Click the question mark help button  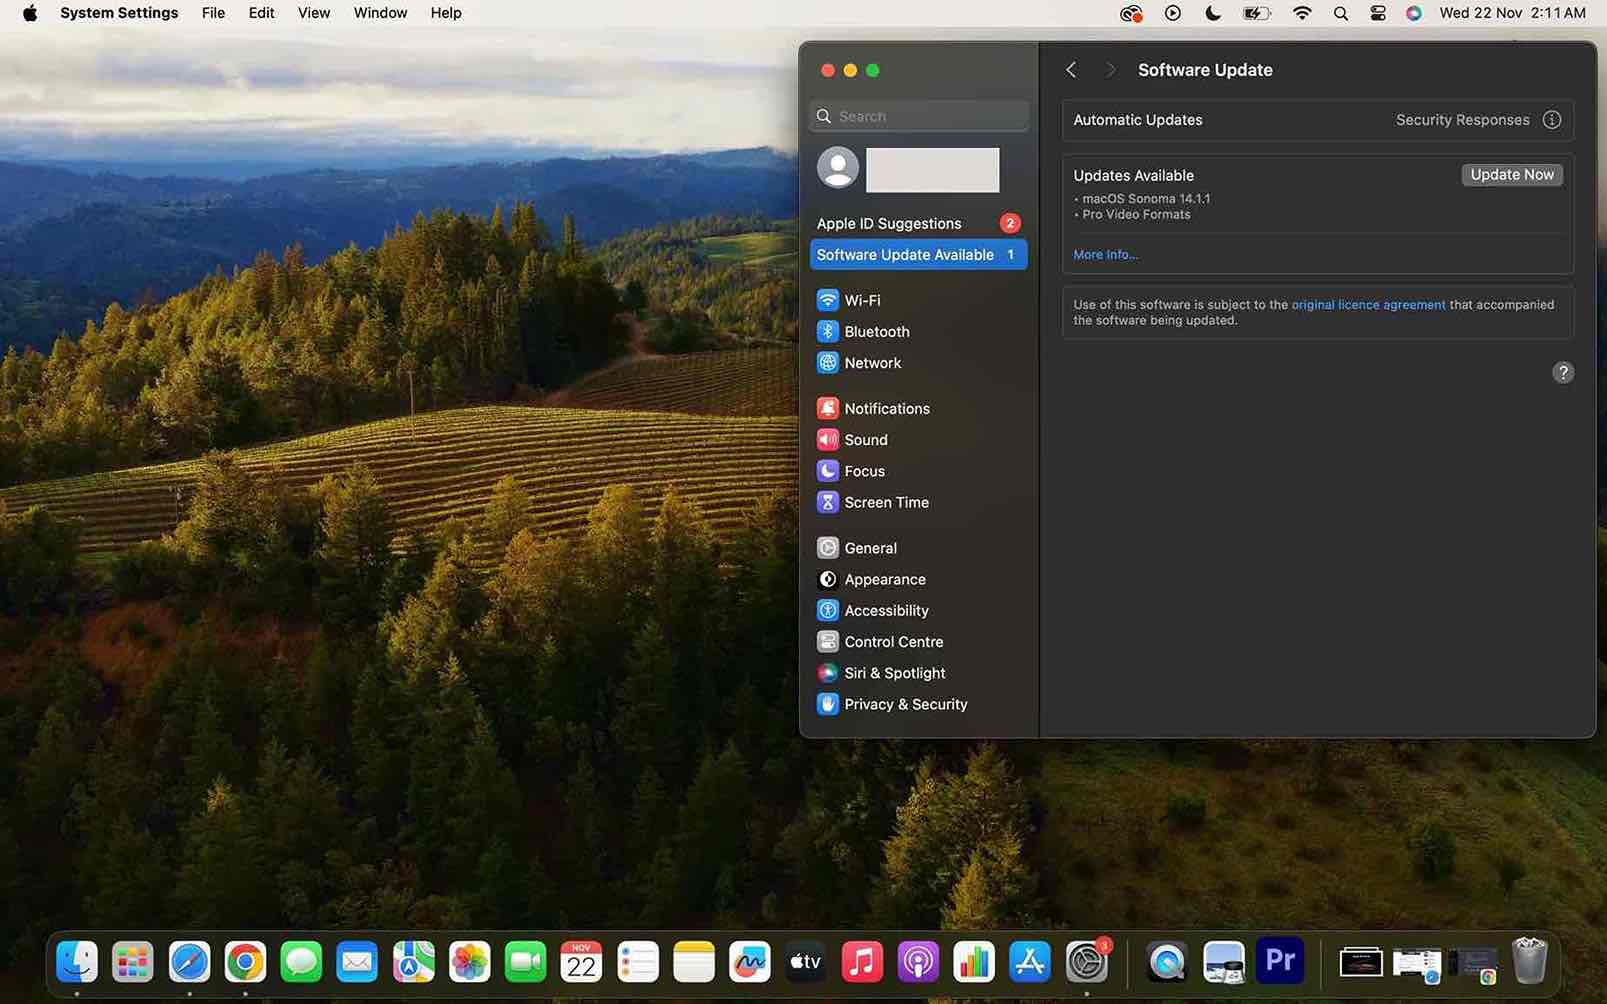1562,372
